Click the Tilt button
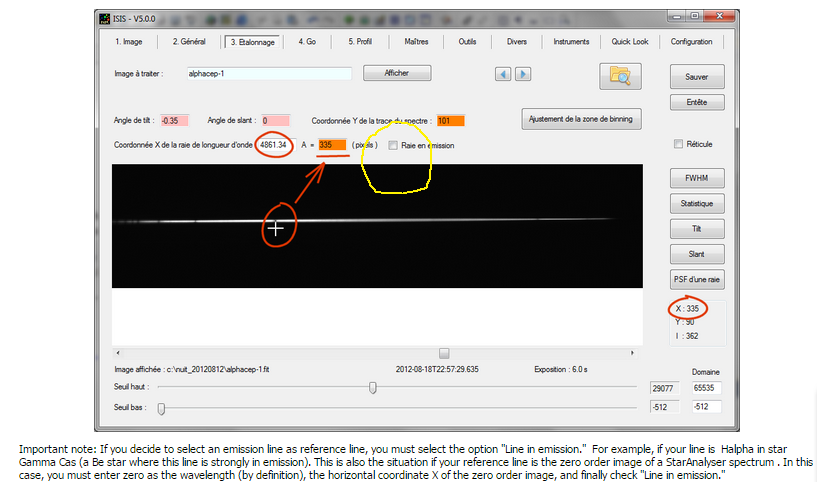Screen dimensions: 817x482 click(697, 229)
